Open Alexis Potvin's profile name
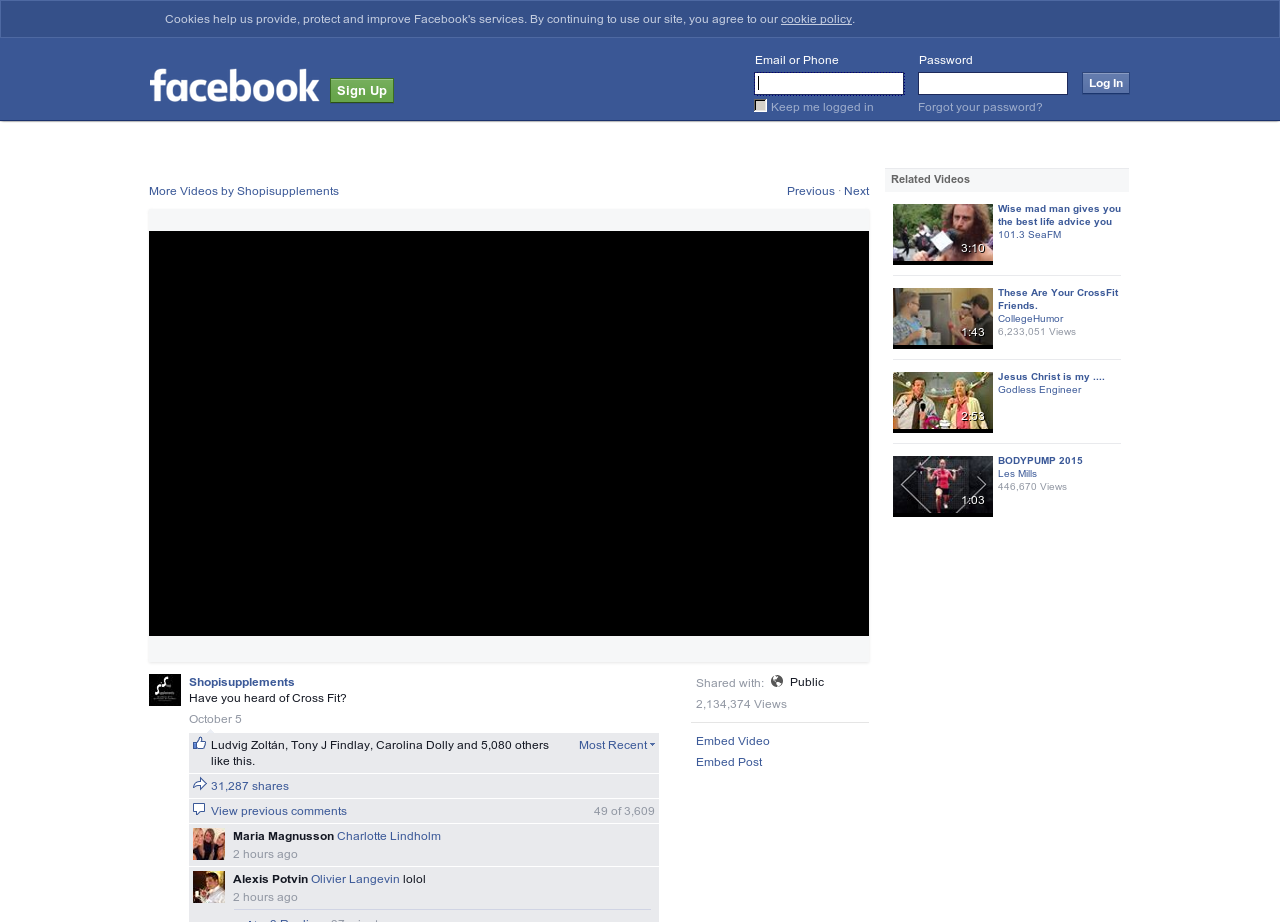This screenshot has height=922, width=1280. coord(270,879)
